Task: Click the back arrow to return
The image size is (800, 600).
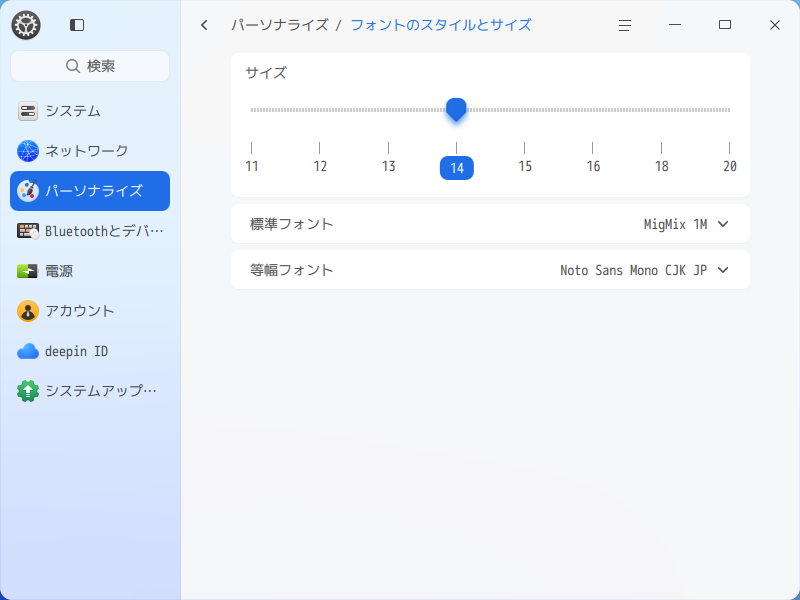Action: [x=203, y=25]
